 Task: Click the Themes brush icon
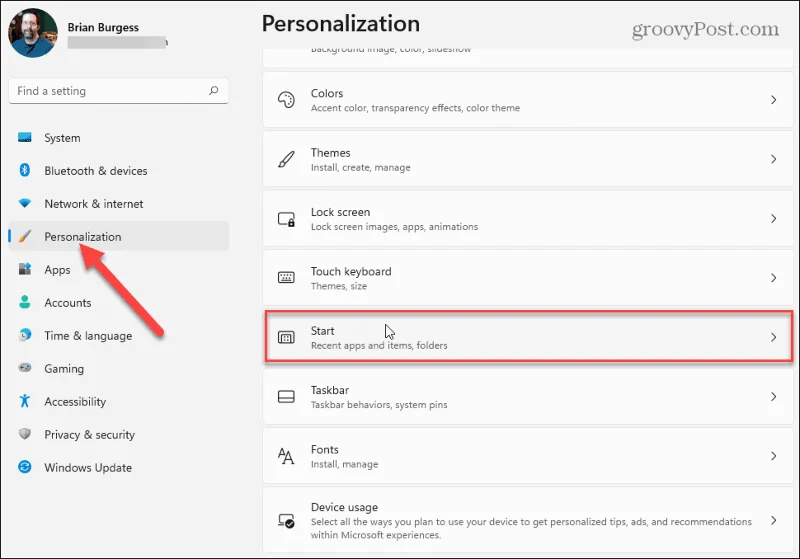pos(286,159)
